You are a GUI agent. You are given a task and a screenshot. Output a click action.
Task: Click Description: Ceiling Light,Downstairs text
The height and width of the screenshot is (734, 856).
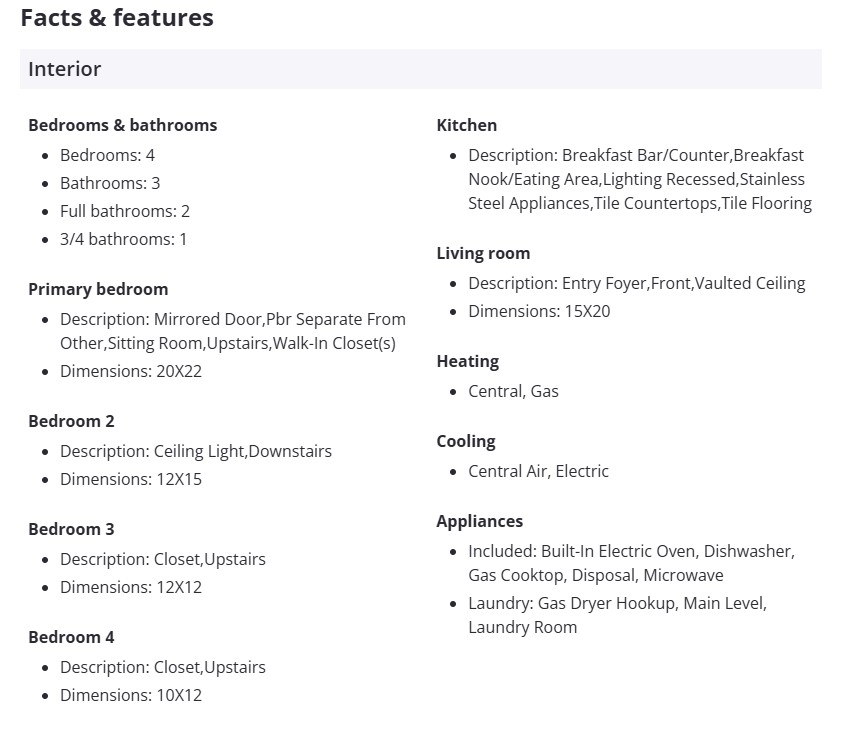(195, 451)
